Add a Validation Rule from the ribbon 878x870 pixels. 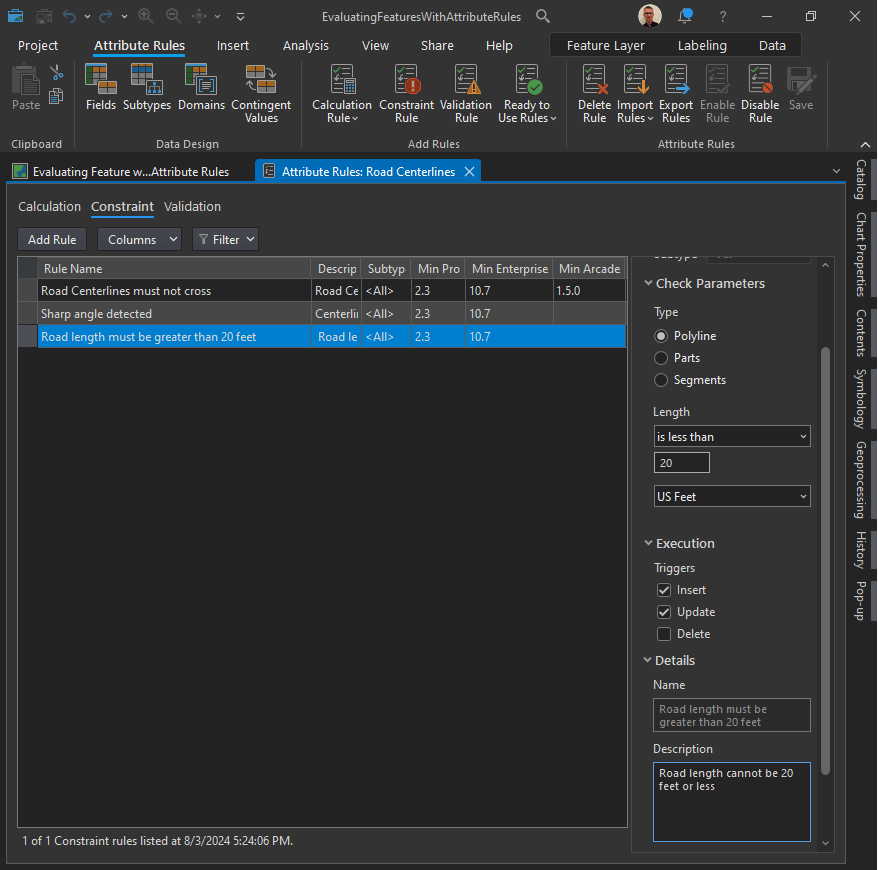coord(466,93)
